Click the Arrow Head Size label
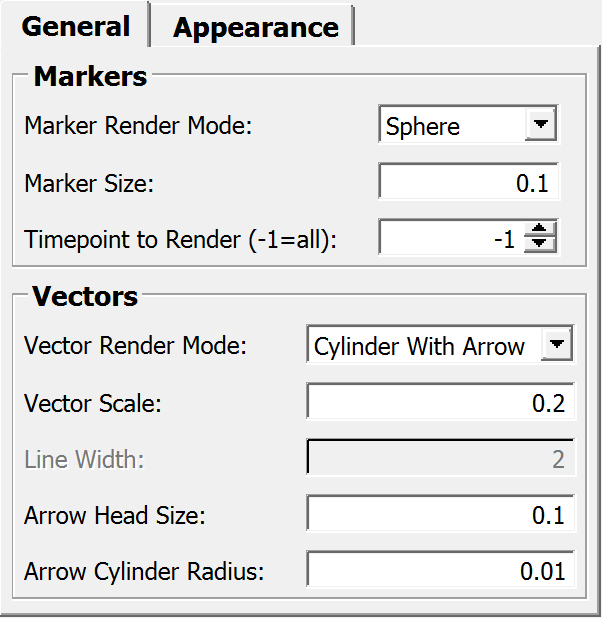This screenshot has width=602, height=618. (x=114, y=516)
